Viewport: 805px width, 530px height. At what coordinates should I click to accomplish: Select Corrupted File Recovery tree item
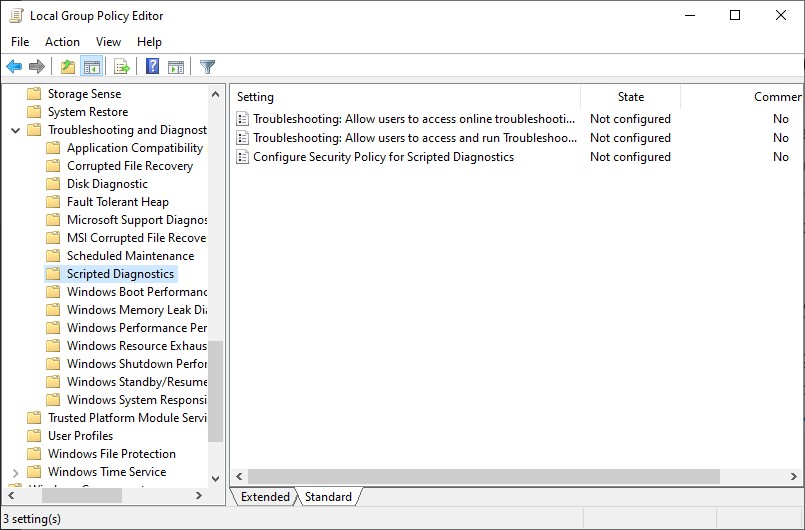coord(130,166)
